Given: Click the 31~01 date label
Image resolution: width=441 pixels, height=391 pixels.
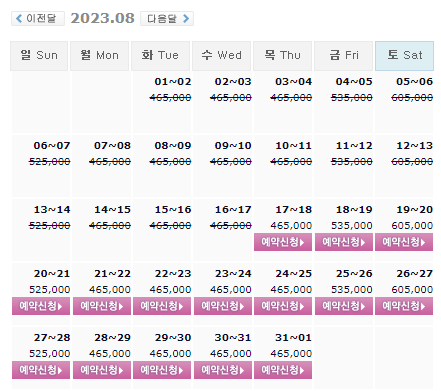Looking at the screenshot, I should 294,338.
